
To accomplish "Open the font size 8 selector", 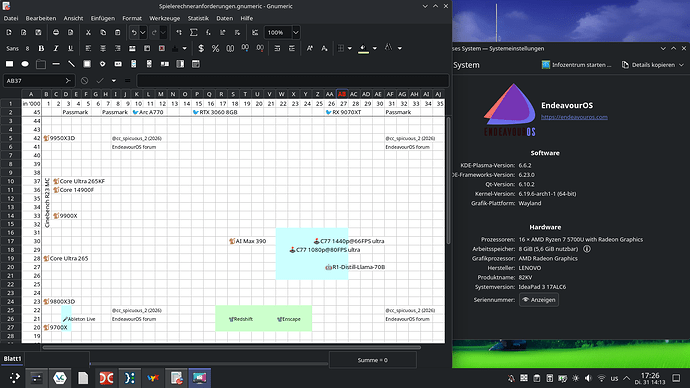I will click(27, 48).
